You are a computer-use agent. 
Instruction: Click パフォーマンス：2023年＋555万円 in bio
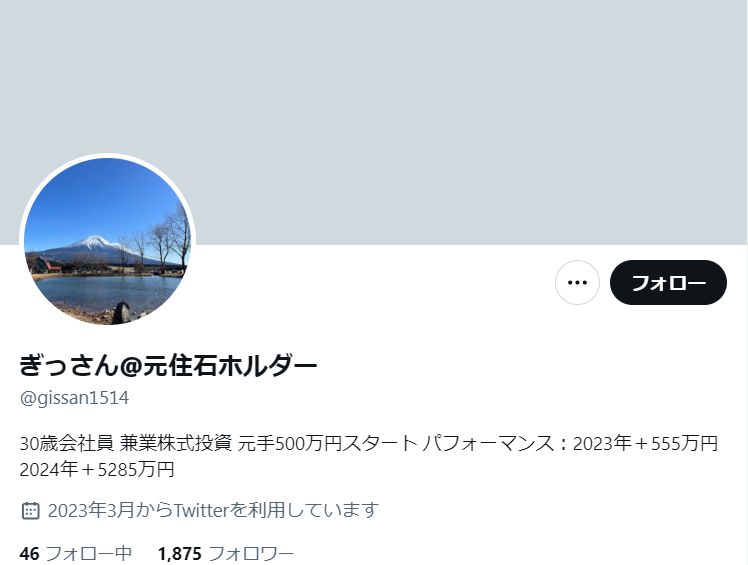click(570, 443)
